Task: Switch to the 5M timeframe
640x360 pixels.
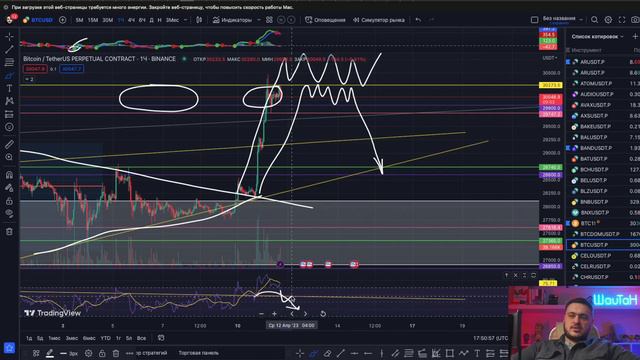Action: tap(79, 20)
